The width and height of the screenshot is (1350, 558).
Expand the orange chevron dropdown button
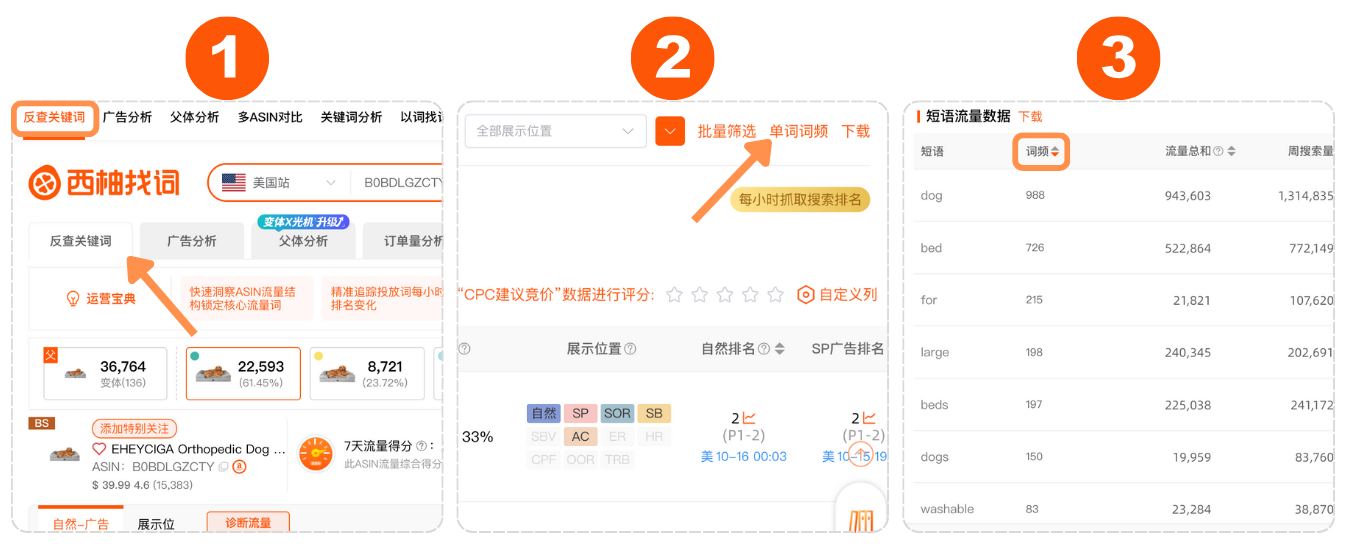coord(670,131)
